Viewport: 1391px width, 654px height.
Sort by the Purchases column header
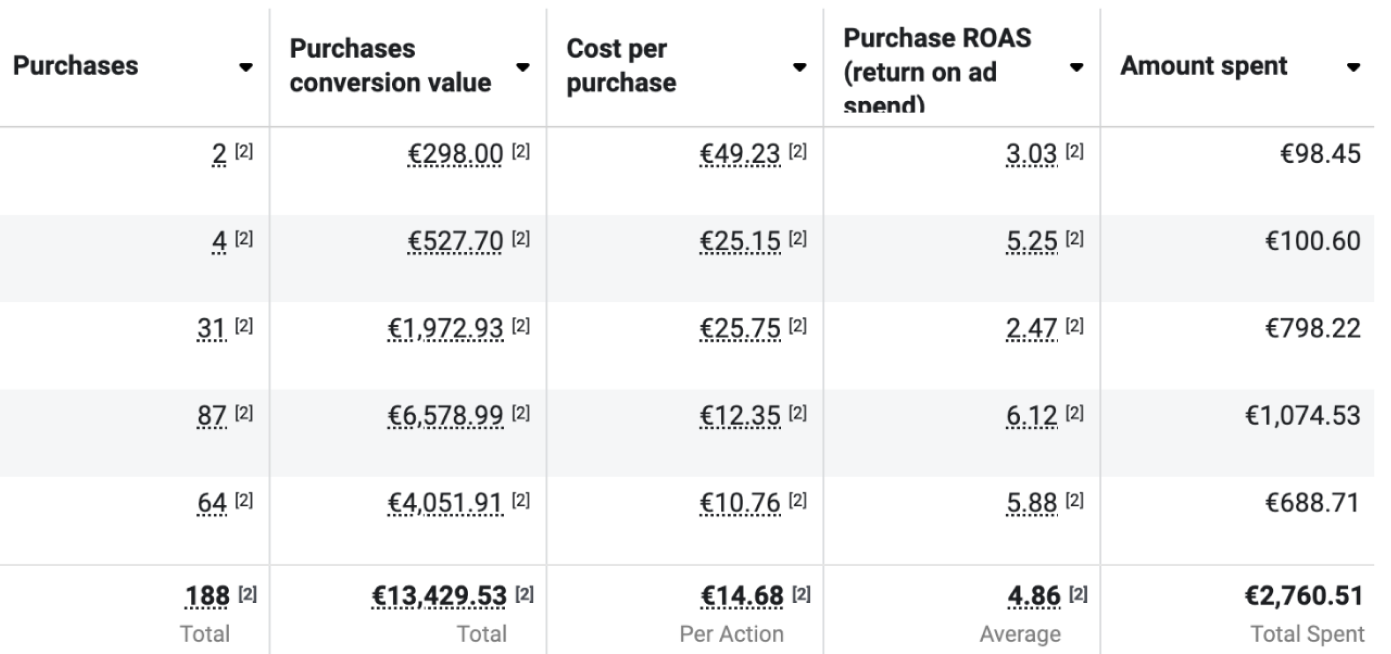[75, 67]
